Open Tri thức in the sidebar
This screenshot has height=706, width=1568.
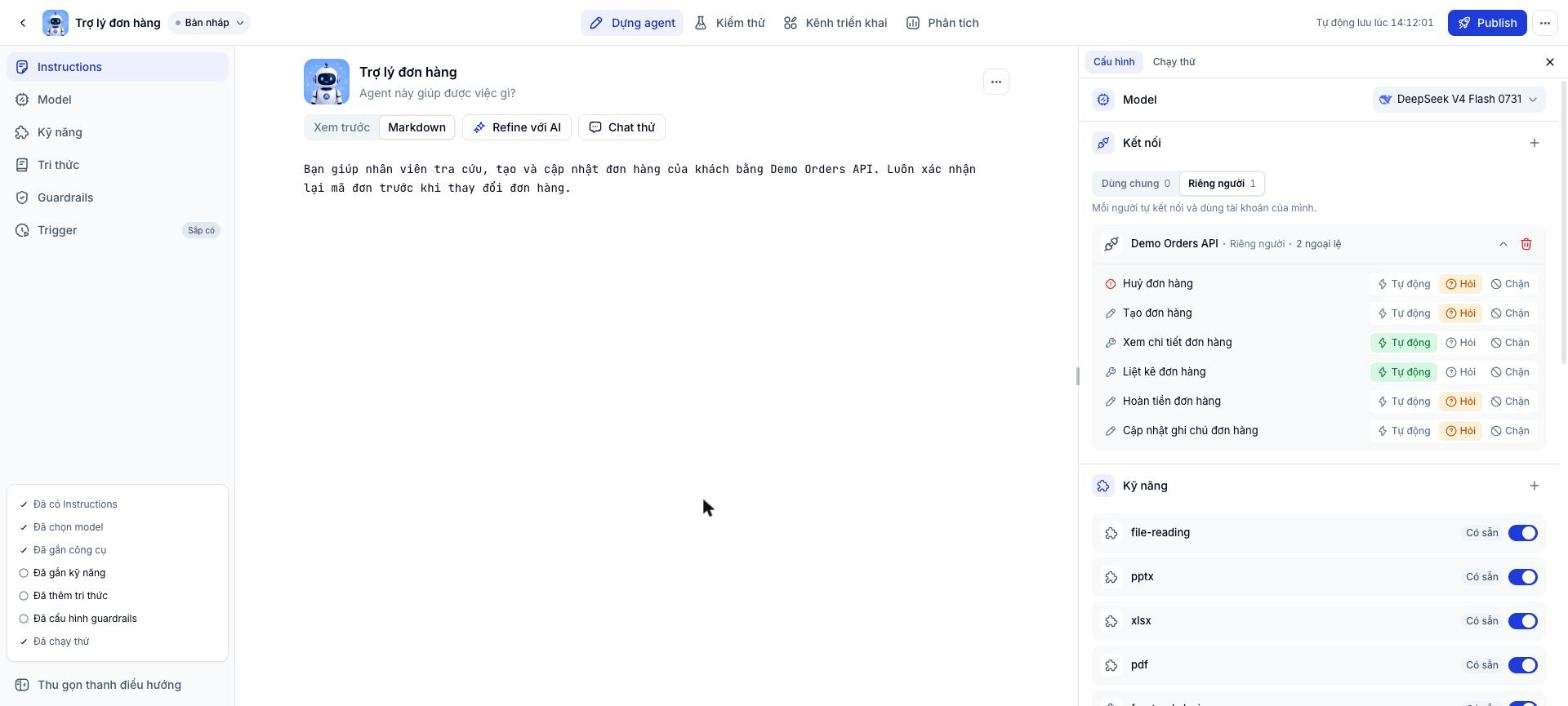coord(117,165)
